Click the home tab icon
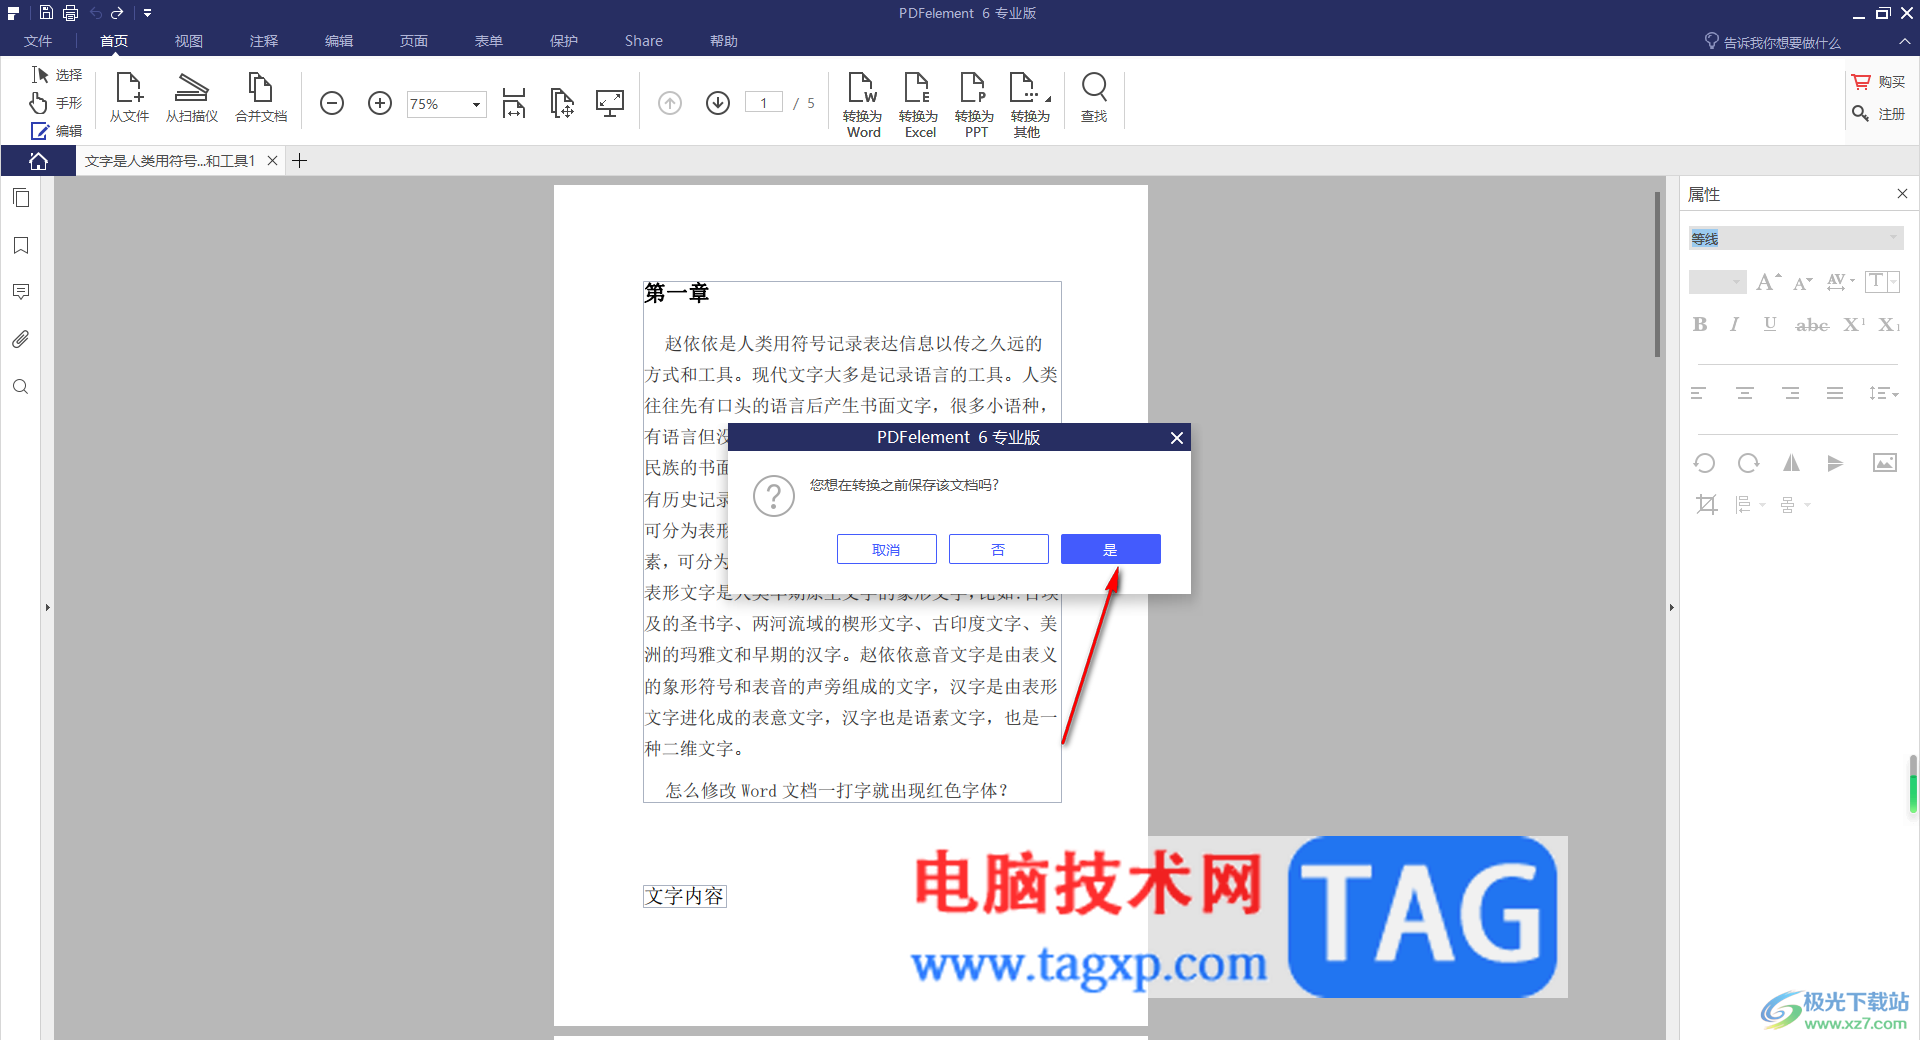Image resolution: width=1920 pixels, height=1040 pixels. coord(38,161)
